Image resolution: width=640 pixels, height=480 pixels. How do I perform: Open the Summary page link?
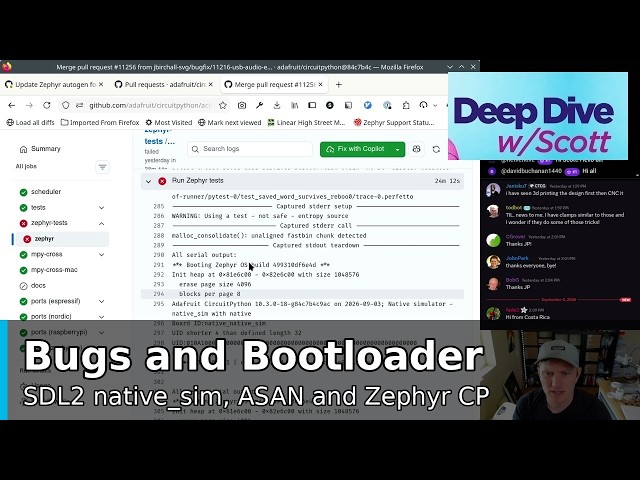[46, 149]
